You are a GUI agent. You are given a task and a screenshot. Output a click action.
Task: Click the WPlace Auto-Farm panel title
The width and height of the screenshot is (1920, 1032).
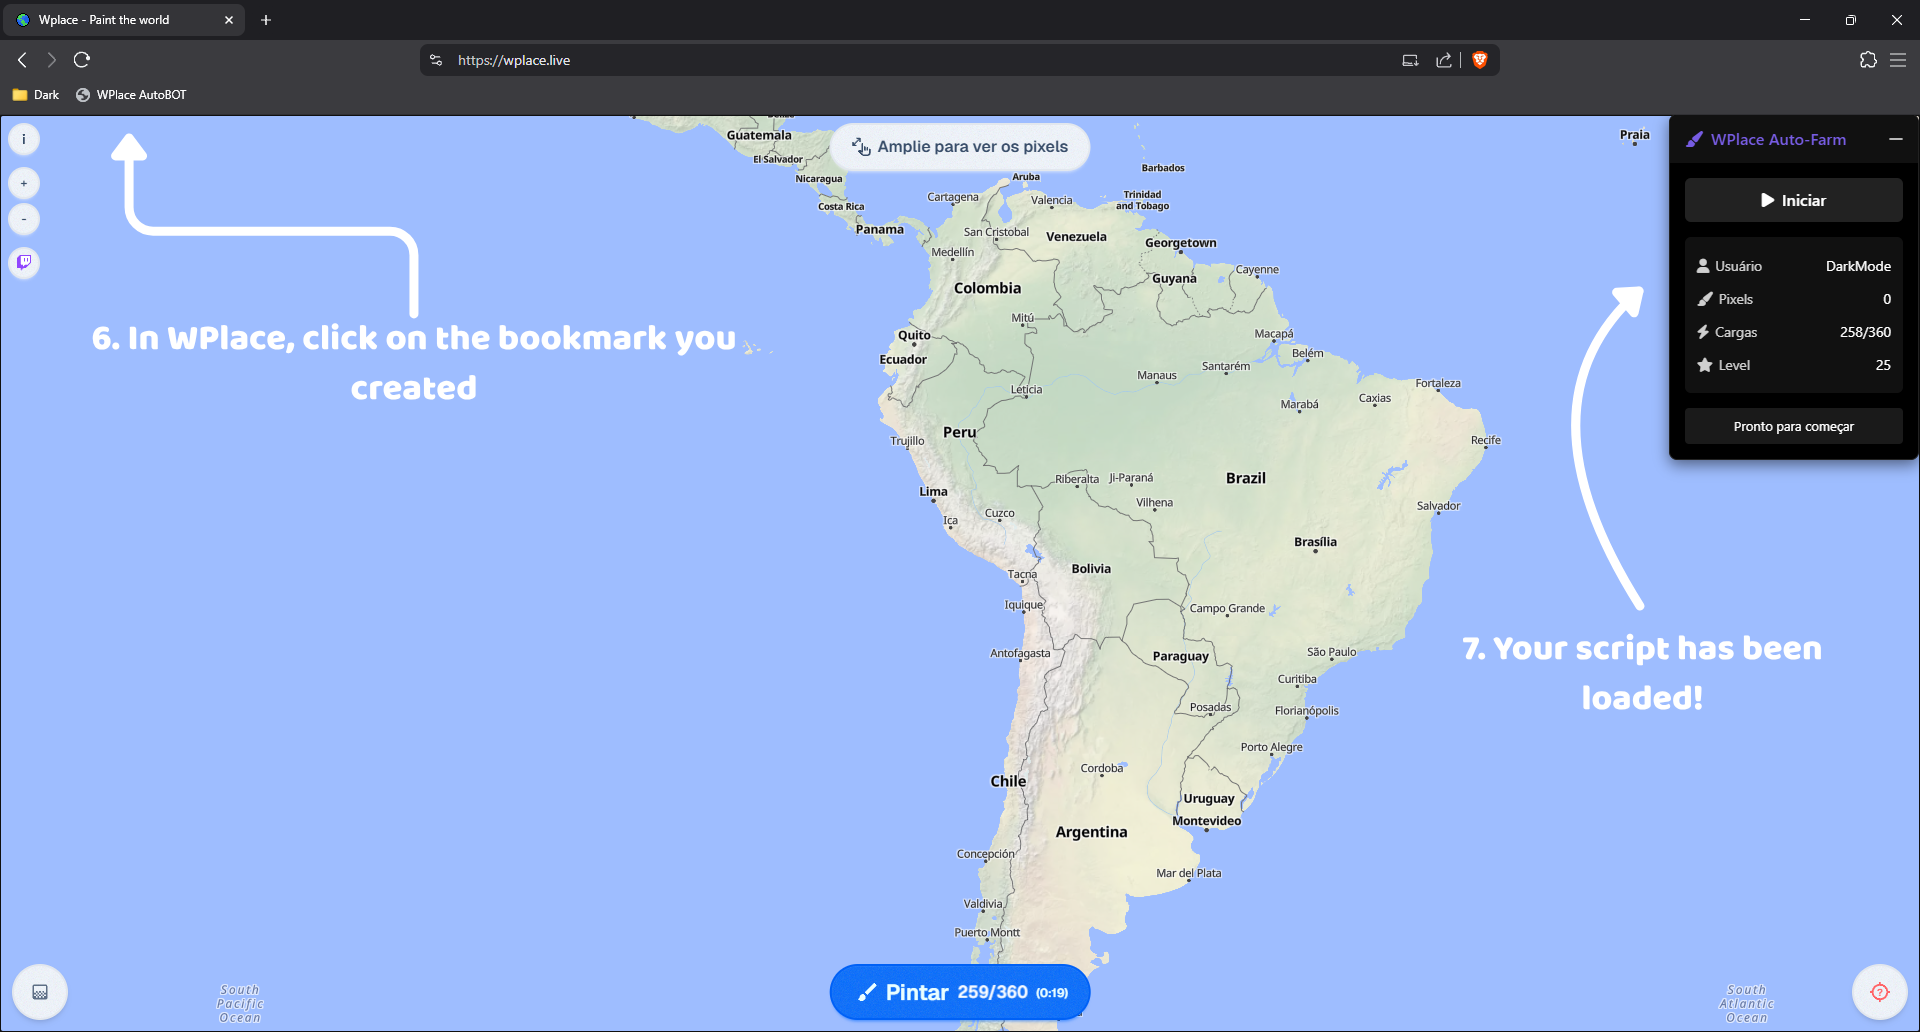1778,140
